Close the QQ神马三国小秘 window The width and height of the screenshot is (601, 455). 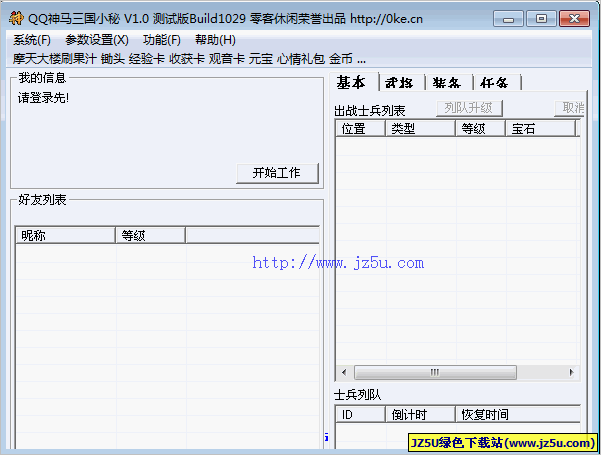[574, 19]
